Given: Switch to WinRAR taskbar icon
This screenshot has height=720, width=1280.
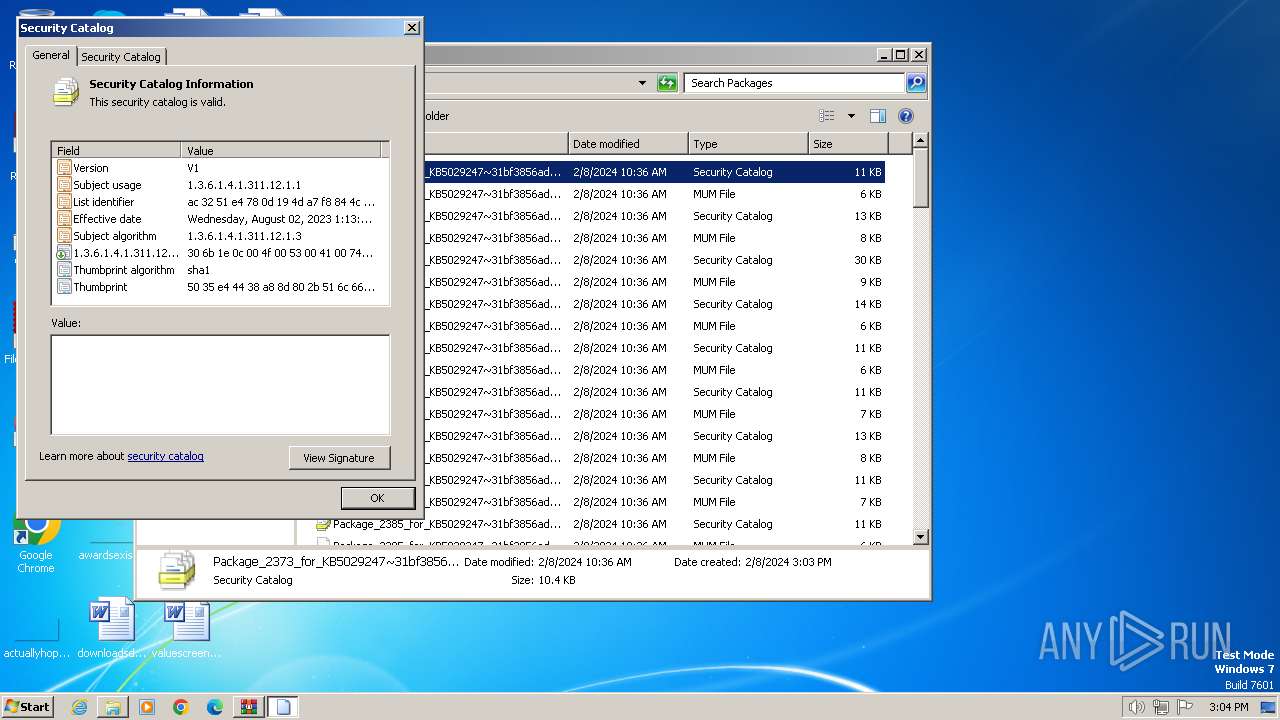Looking at the screenshot, I should (x=249, y=707).
